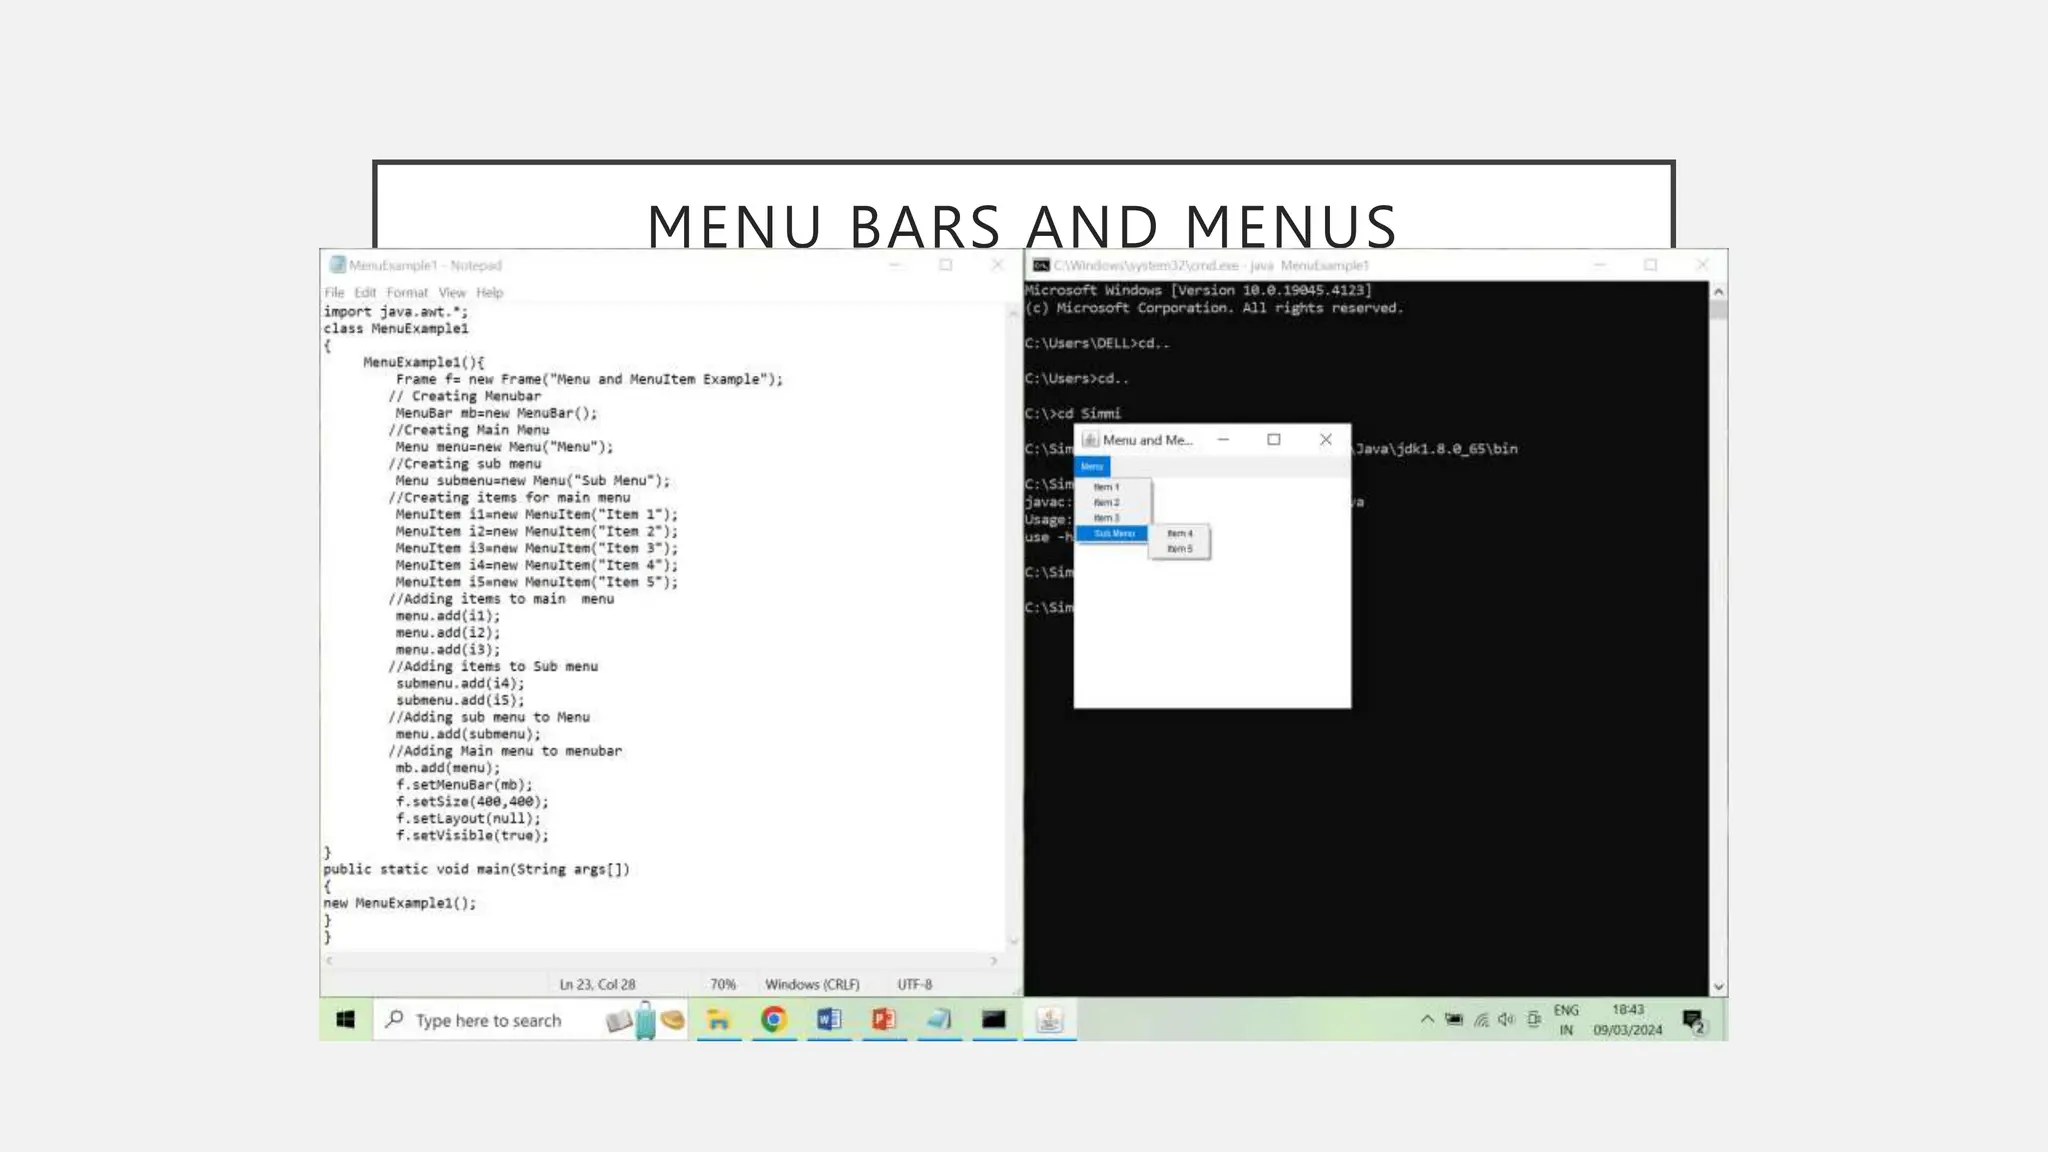The image size is (2048, 1152).
Task: Open the Windows Start menu
Action: [346, 1019]
